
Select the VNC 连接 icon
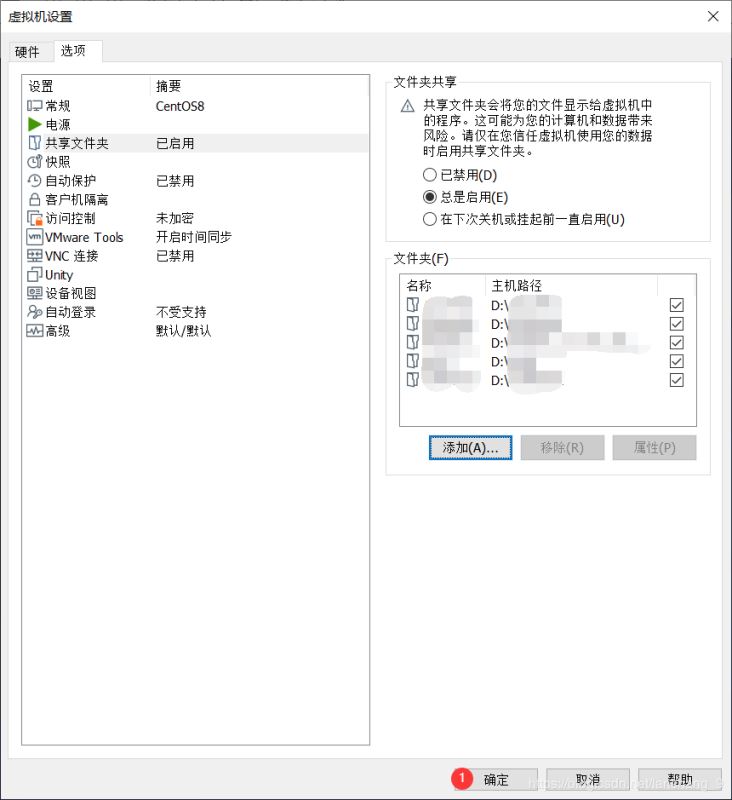point(35,256)
